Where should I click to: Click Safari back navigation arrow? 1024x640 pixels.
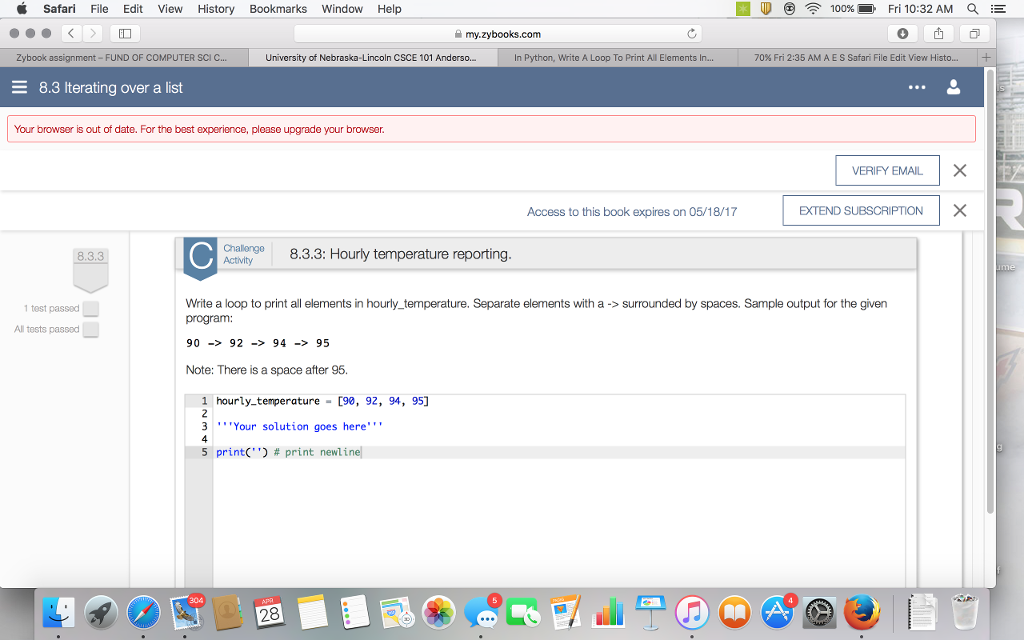pos(71,33)
